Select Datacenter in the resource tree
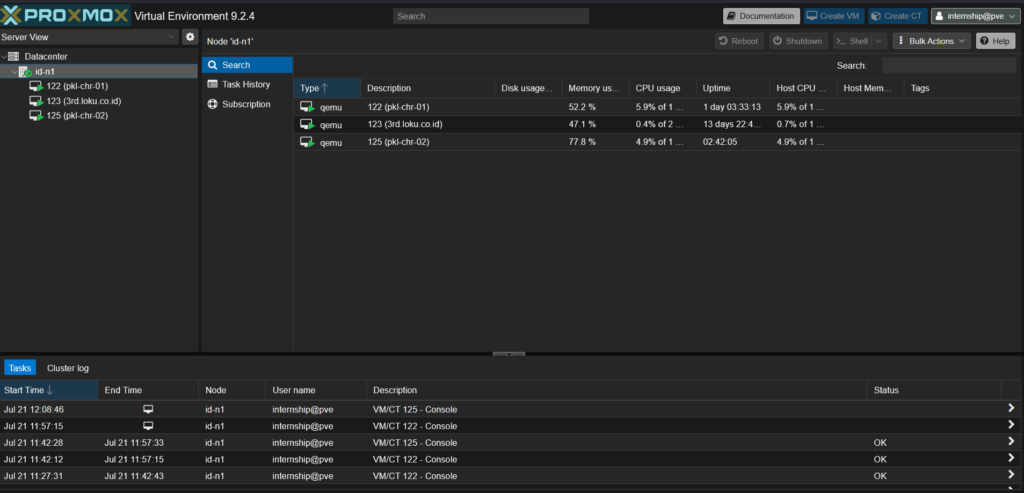The width and height of the screenshot is (1024, 493). point(46,57)
